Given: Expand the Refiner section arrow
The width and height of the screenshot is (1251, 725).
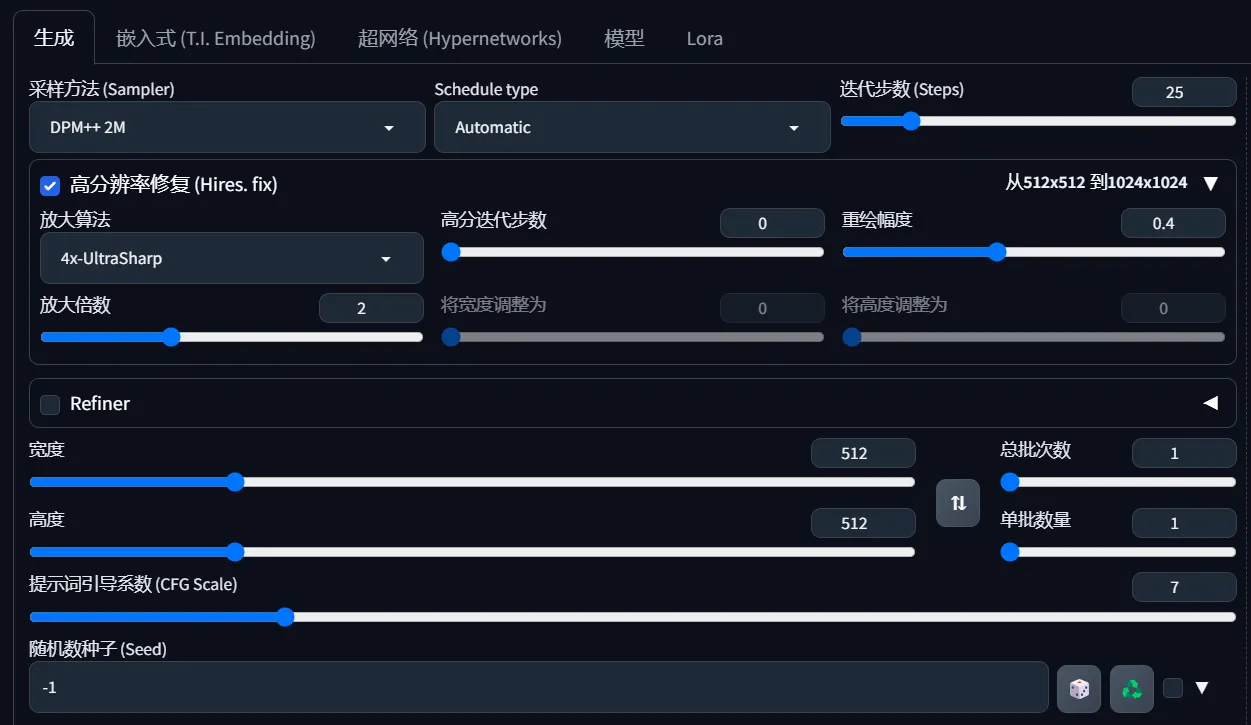Looking at the screenshot, I should tap(1210, 403).
